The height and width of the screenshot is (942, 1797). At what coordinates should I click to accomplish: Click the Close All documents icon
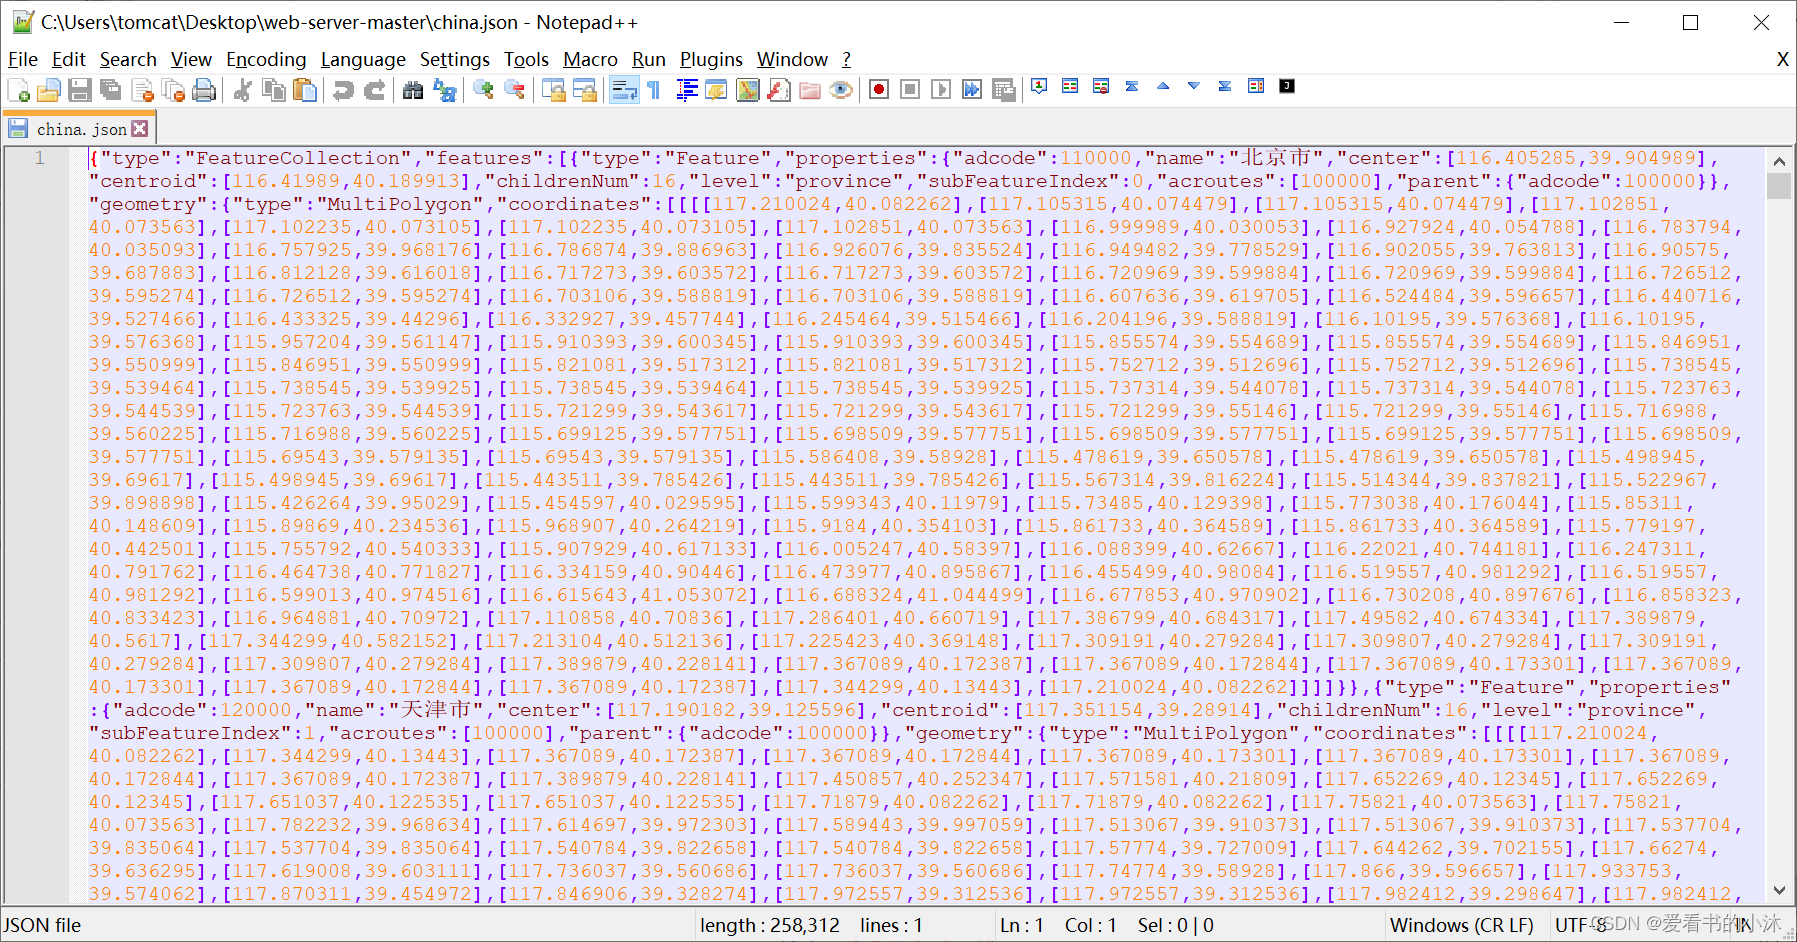pos(173,90)
